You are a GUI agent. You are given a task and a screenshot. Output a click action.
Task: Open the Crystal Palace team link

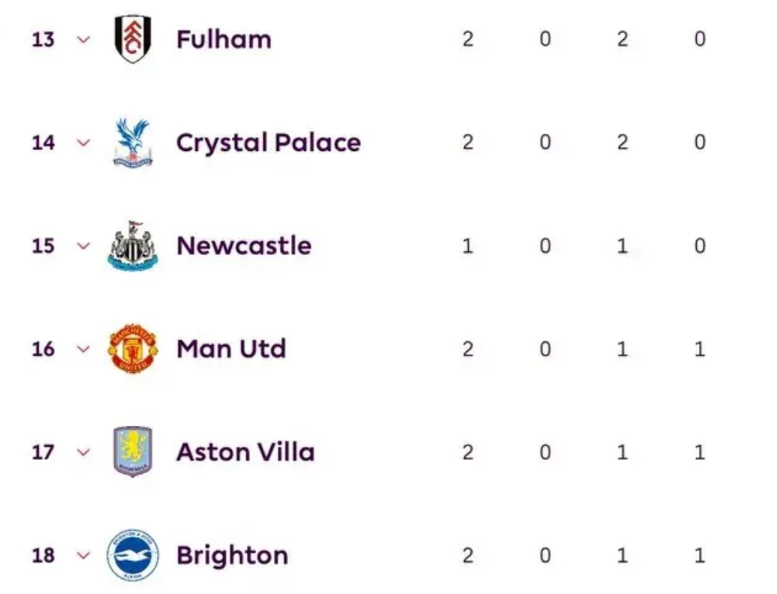[268, 143]
